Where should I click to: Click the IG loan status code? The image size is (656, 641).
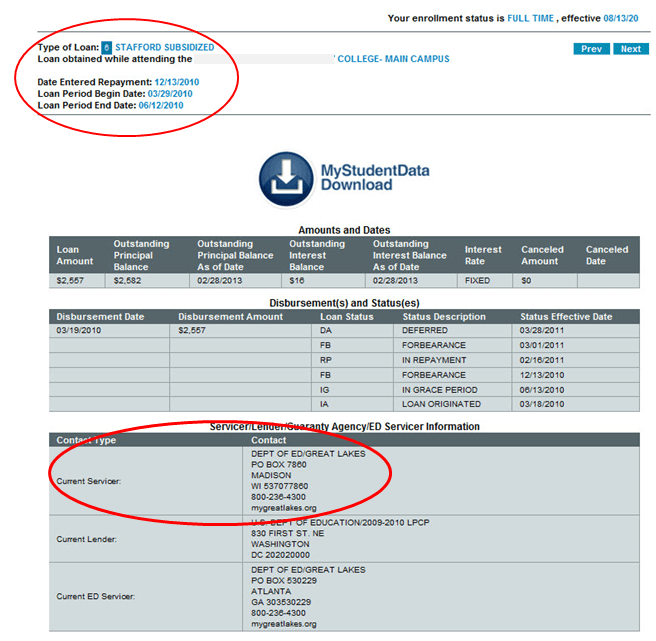click(x=324, y=390)
